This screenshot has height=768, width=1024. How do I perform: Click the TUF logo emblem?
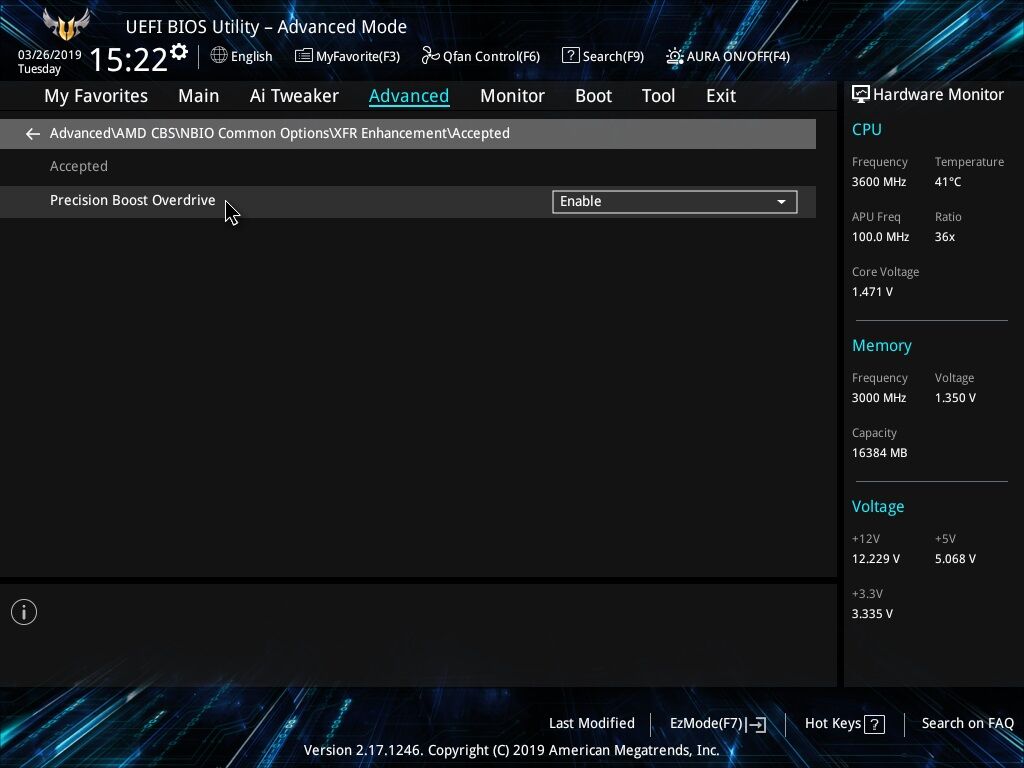[65, 24]
